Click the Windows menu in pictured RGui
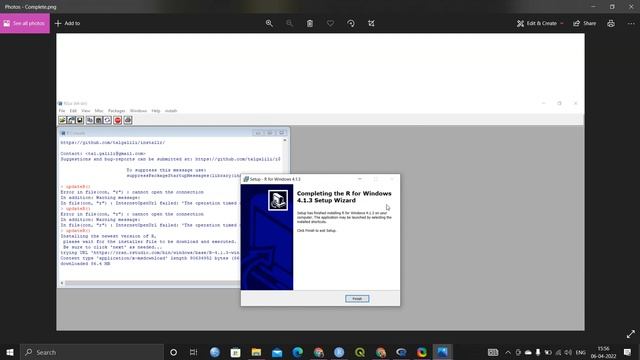Image resolution: width=640 pixels, height=360 pixels. click(138, 111)
